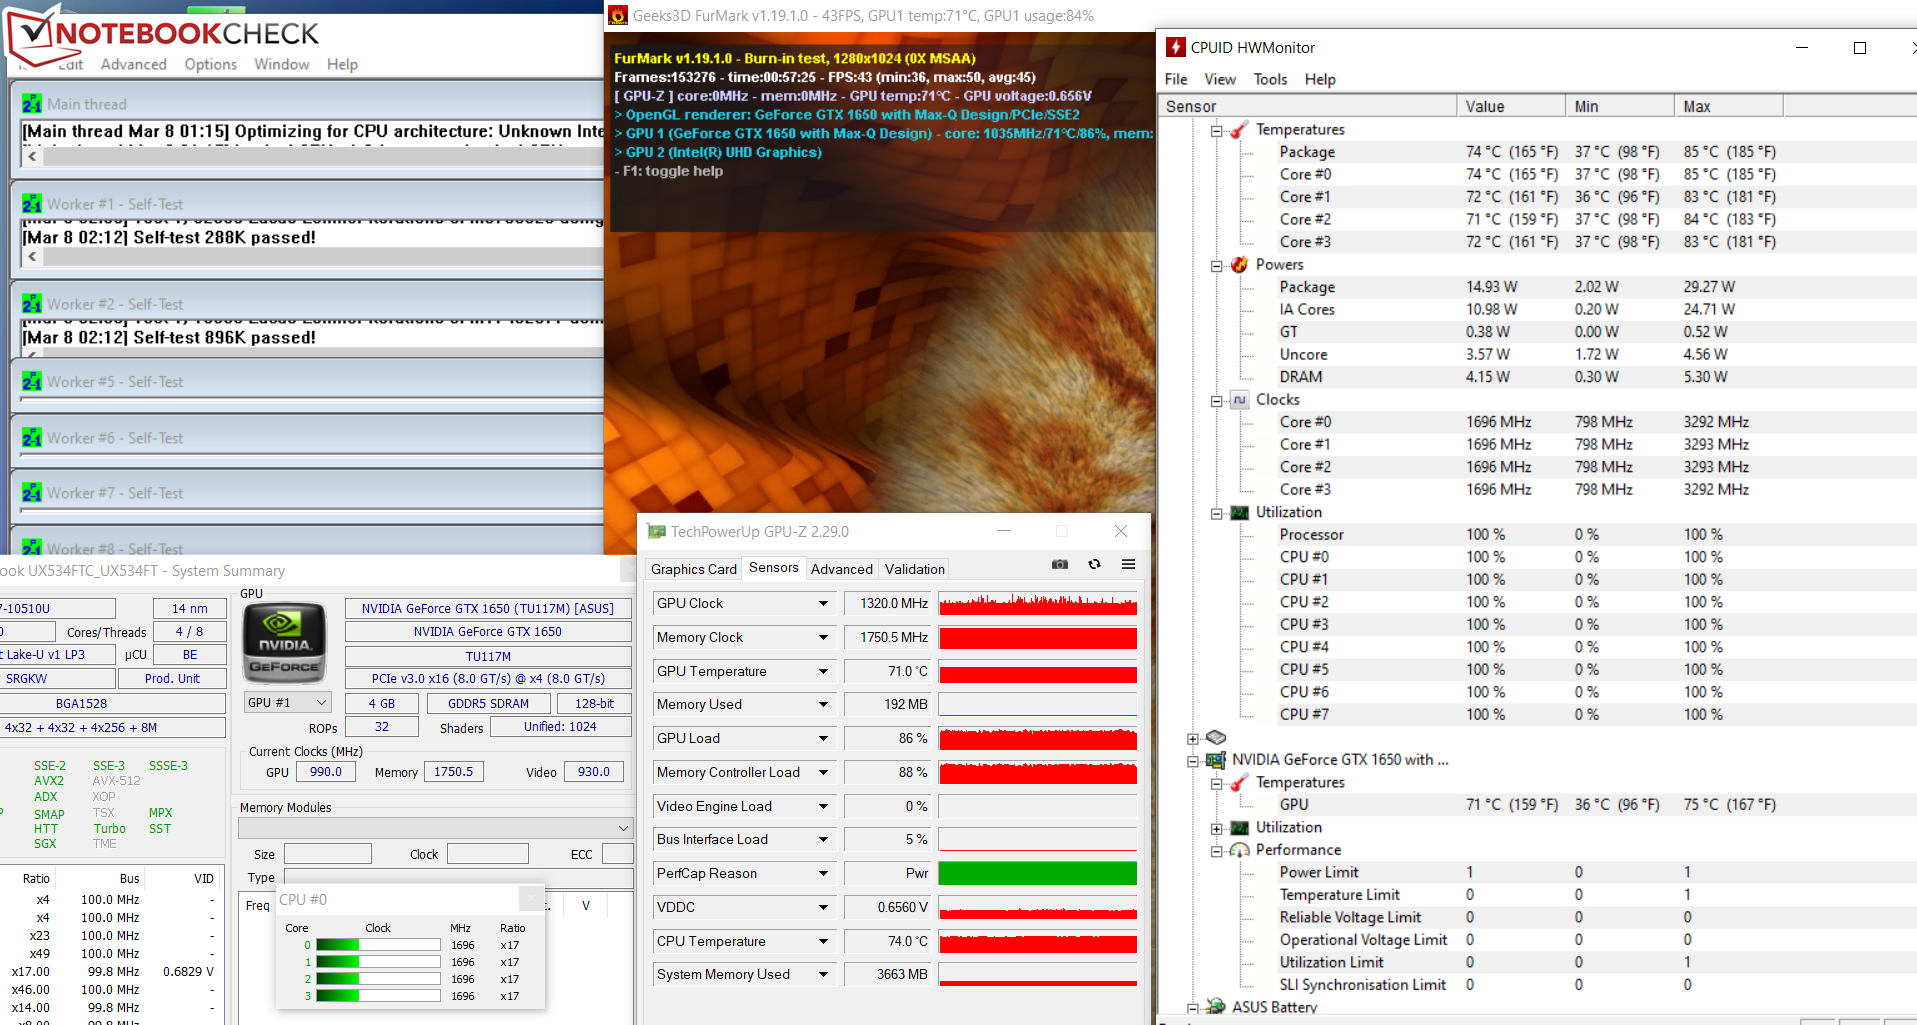Image resolution: width=1917 pixels, height=1025 pixels.
Task: Click the PerfCap Reason green bar
Action: (x=1038, y=874)
